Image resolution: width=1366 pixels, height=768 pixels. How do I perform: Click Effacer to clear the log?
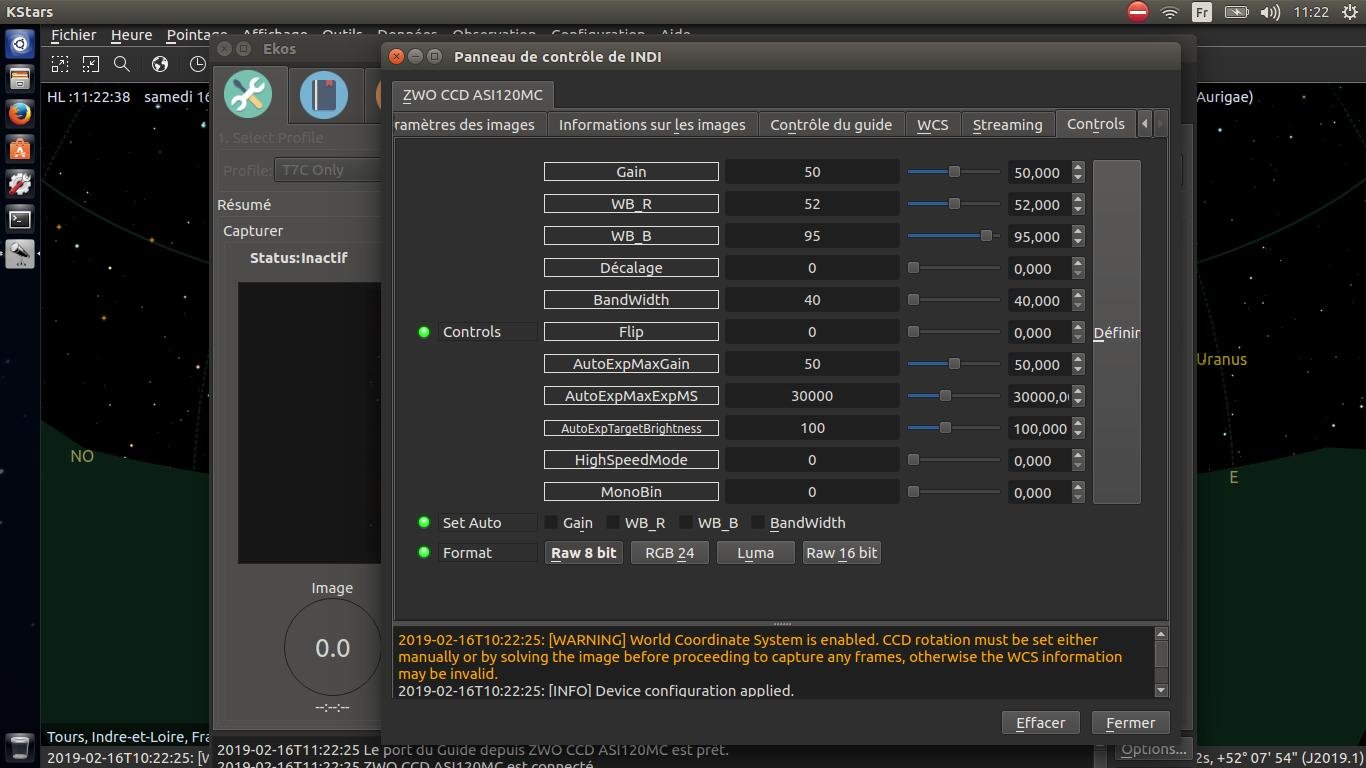(x=1041, y=723)
